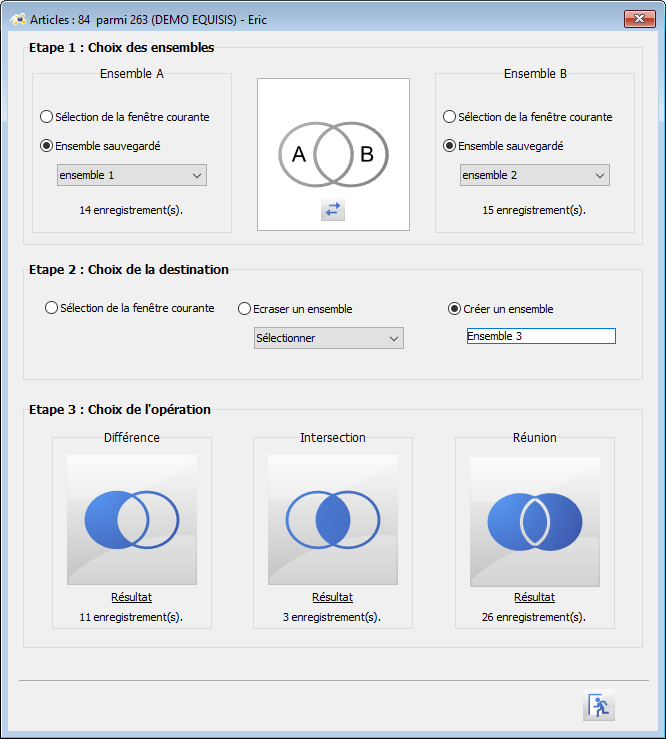Click the Réunion operation icon
The image size is (666, 739).
click(x=535, y=520)
